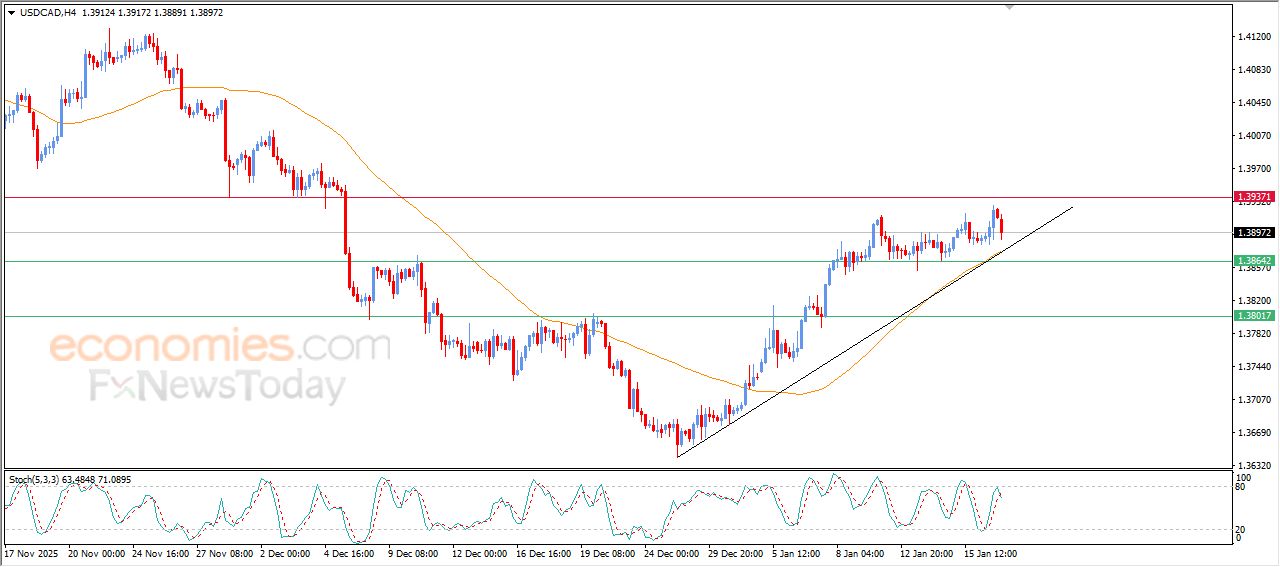Viewport: 1280px width, 567px height.
Task: Click the 17 Nov 2025 date label
Action: [x=31, y=553]
